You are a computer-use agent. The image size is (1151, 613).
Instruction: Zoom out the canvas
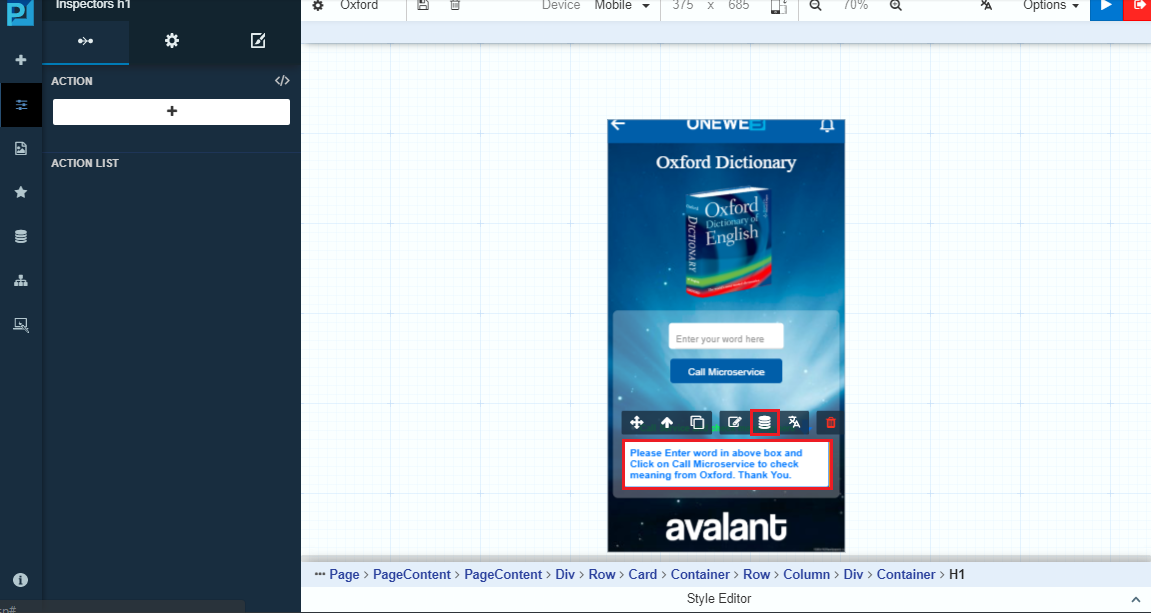[816, 5]
